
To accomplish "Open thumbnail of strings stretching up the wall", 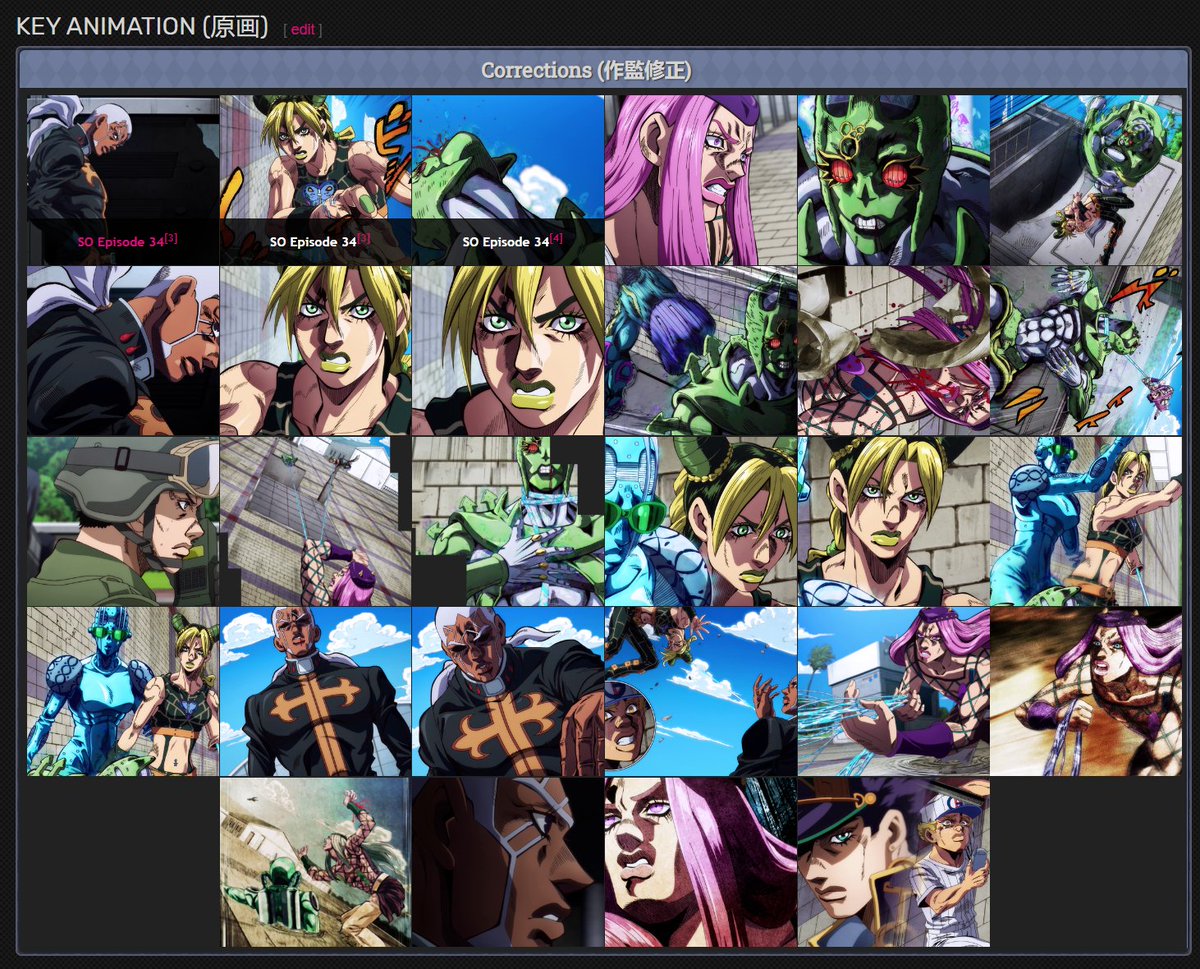I will (x=316, y=521).
